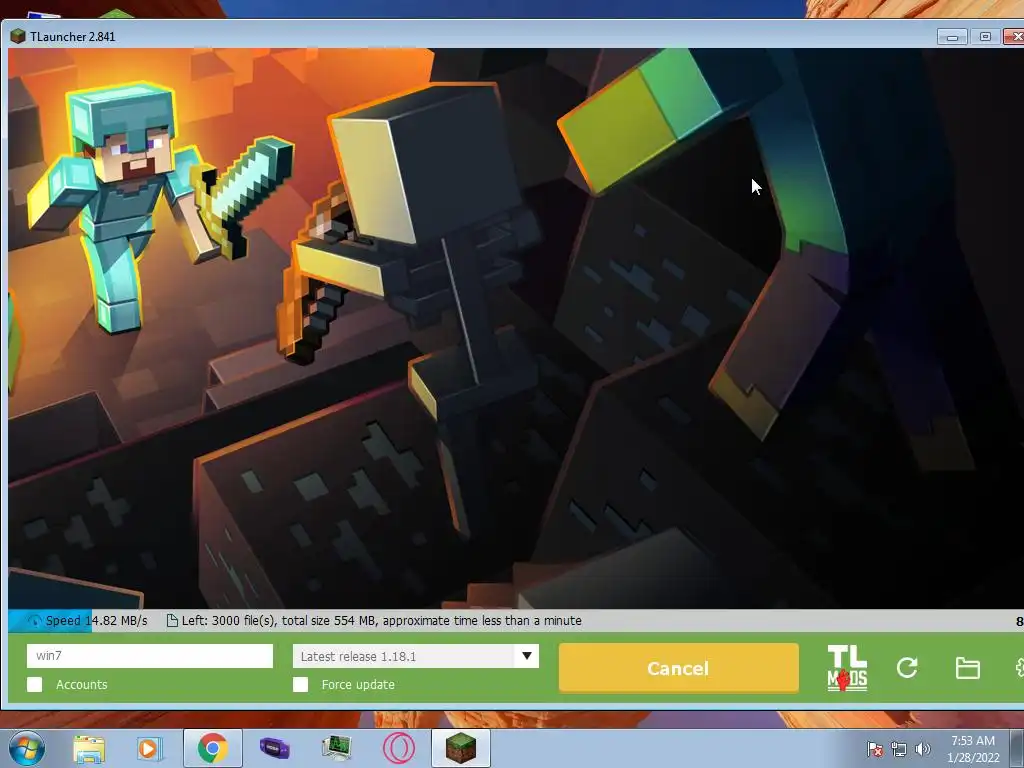Open the purple game controller taskbar app
Image resolution: width=1024 pixels, height=768 pixels.
274,747
